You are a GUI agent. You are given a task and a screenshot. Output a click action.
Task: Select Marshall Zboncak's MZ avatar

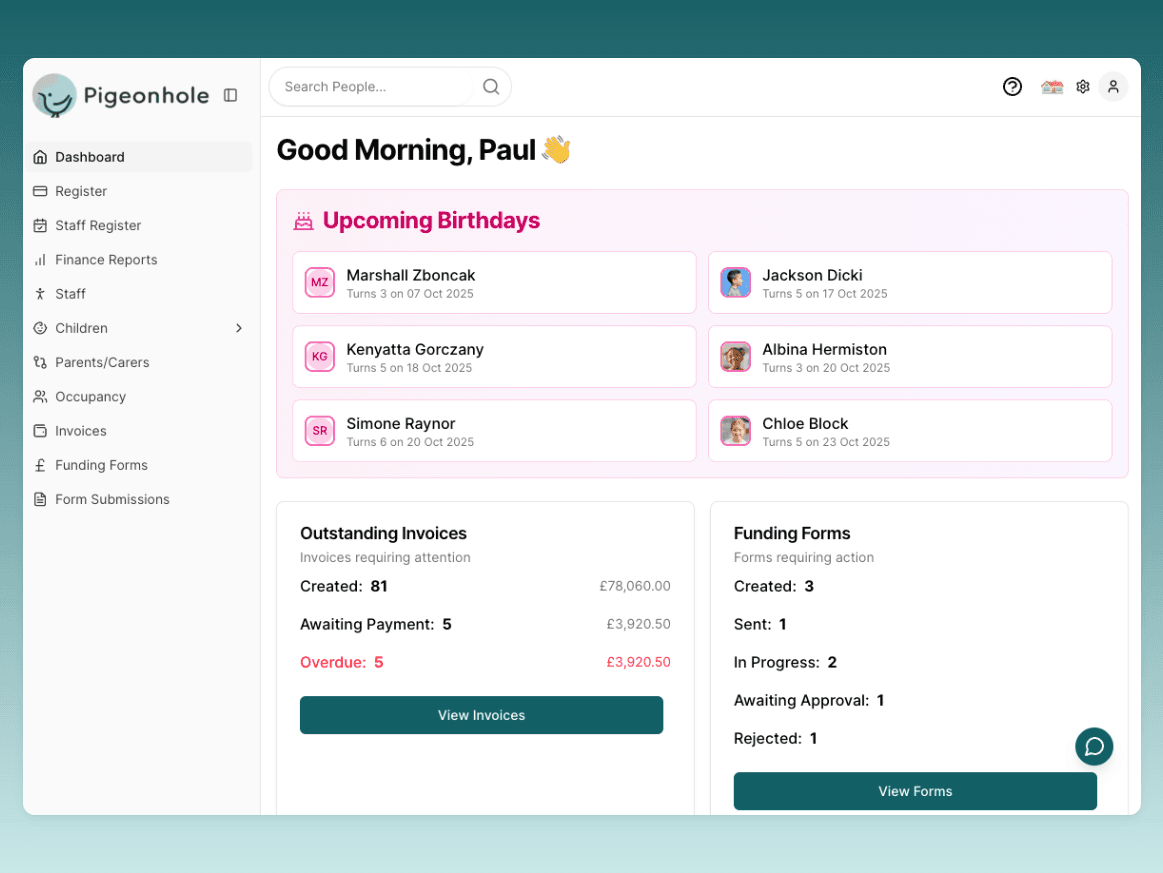point(319,282)
